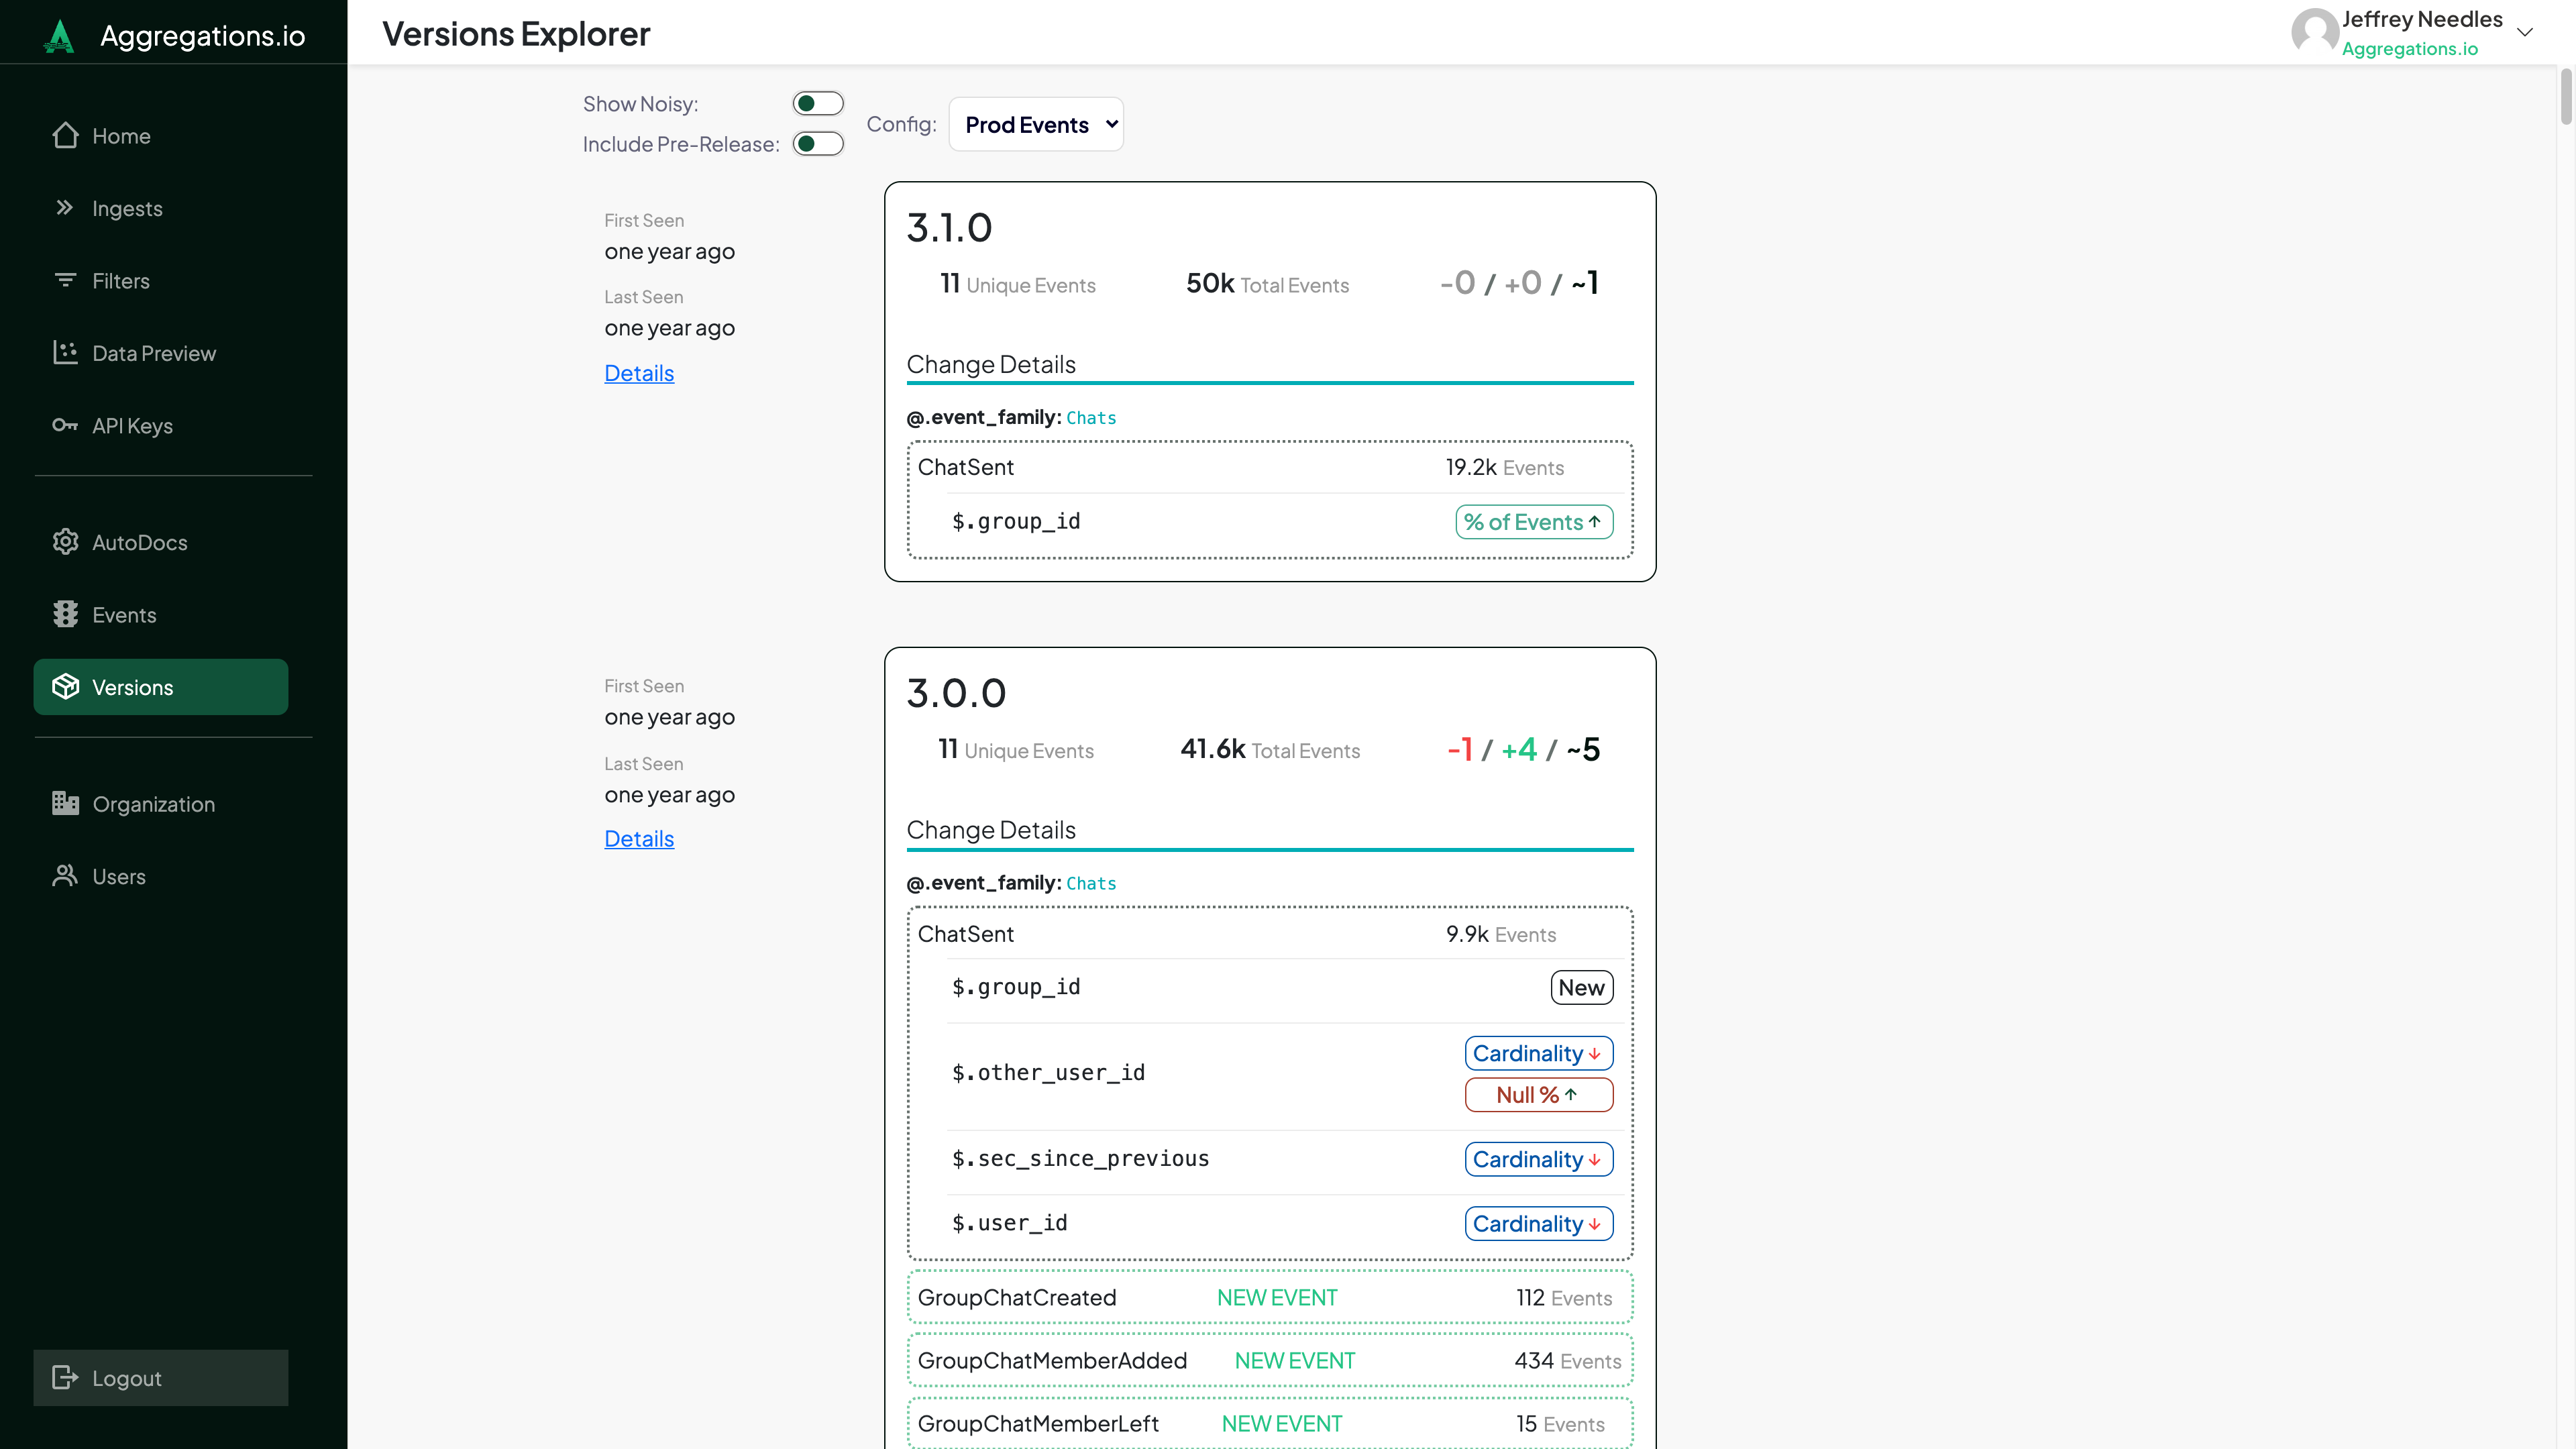Open the Details link for version 3.1.0
Viewport: 2576px width, 1449px height.
pyautogui.click(x=639, y=373)
